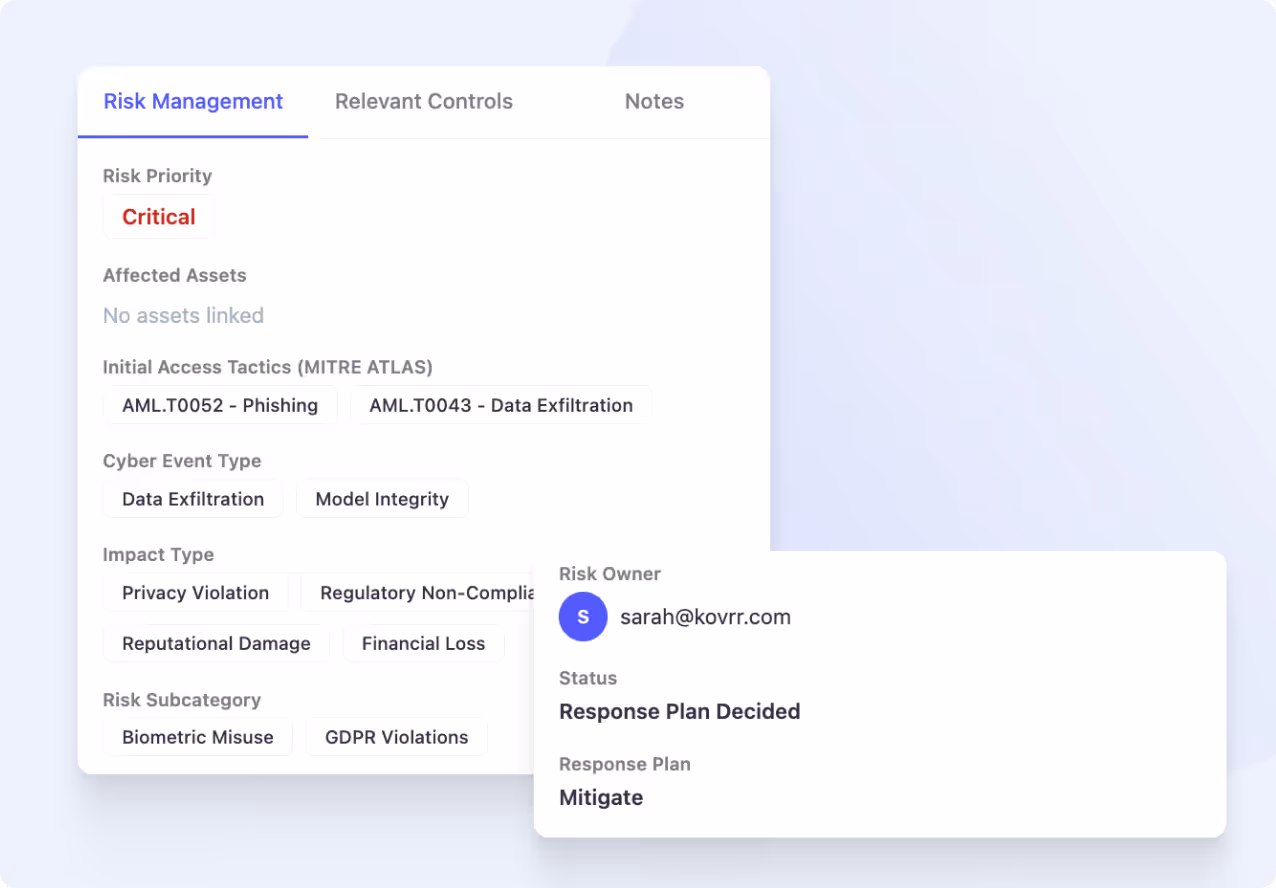The image size is (1276, 888).
Task: Select the Biometric Misuse subcategory tag
Action: 197,737
